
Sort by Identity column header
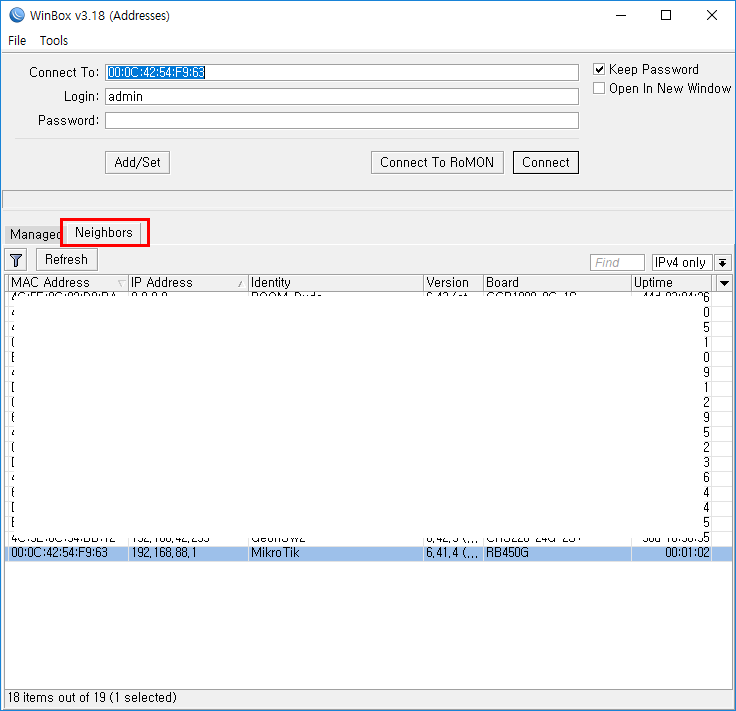coord(336,283)
